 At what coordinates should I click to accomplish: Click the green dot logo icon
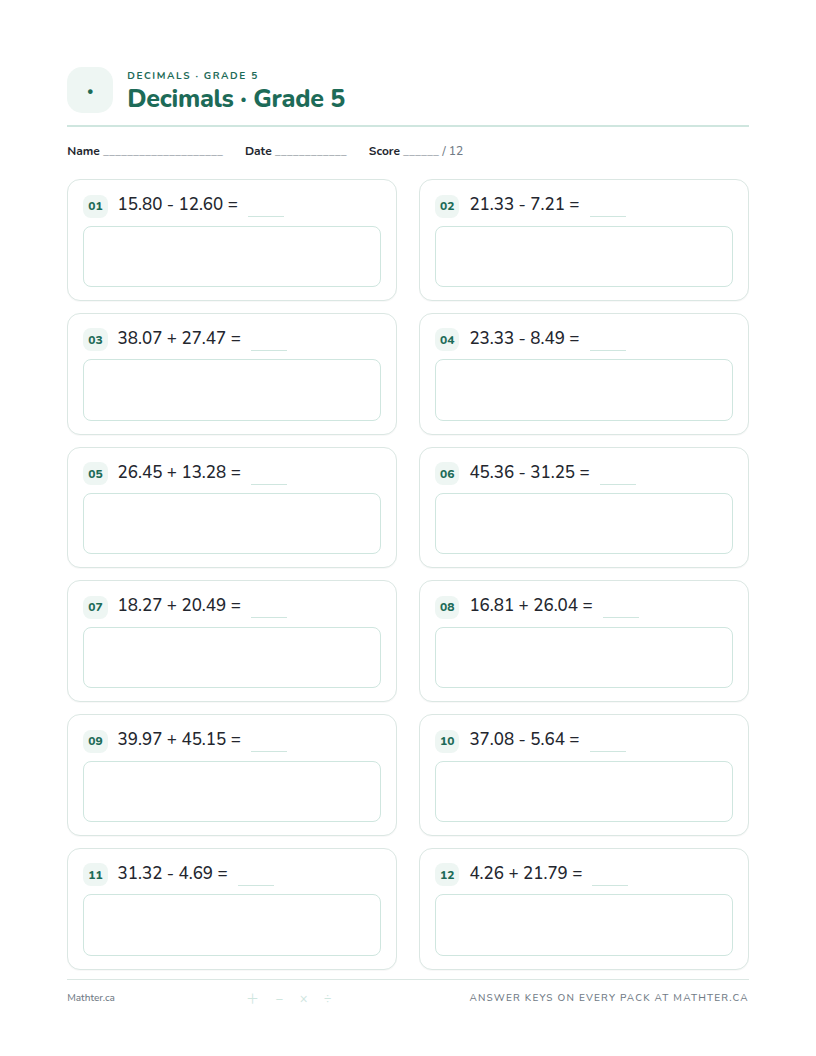coord(90,90)
